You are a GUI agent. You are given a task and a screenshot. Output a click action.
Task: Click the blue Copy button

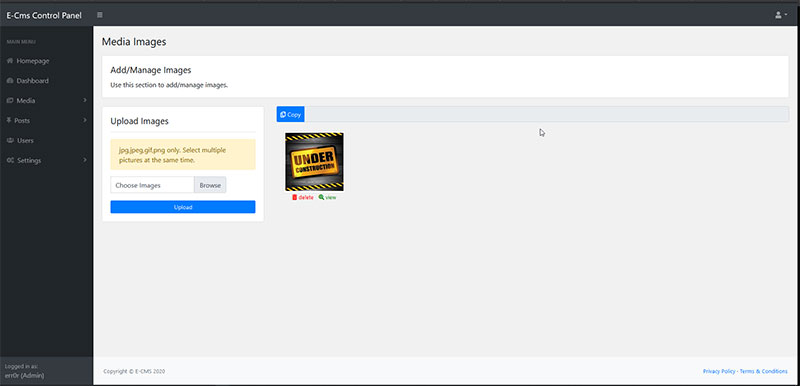[291, 115]
